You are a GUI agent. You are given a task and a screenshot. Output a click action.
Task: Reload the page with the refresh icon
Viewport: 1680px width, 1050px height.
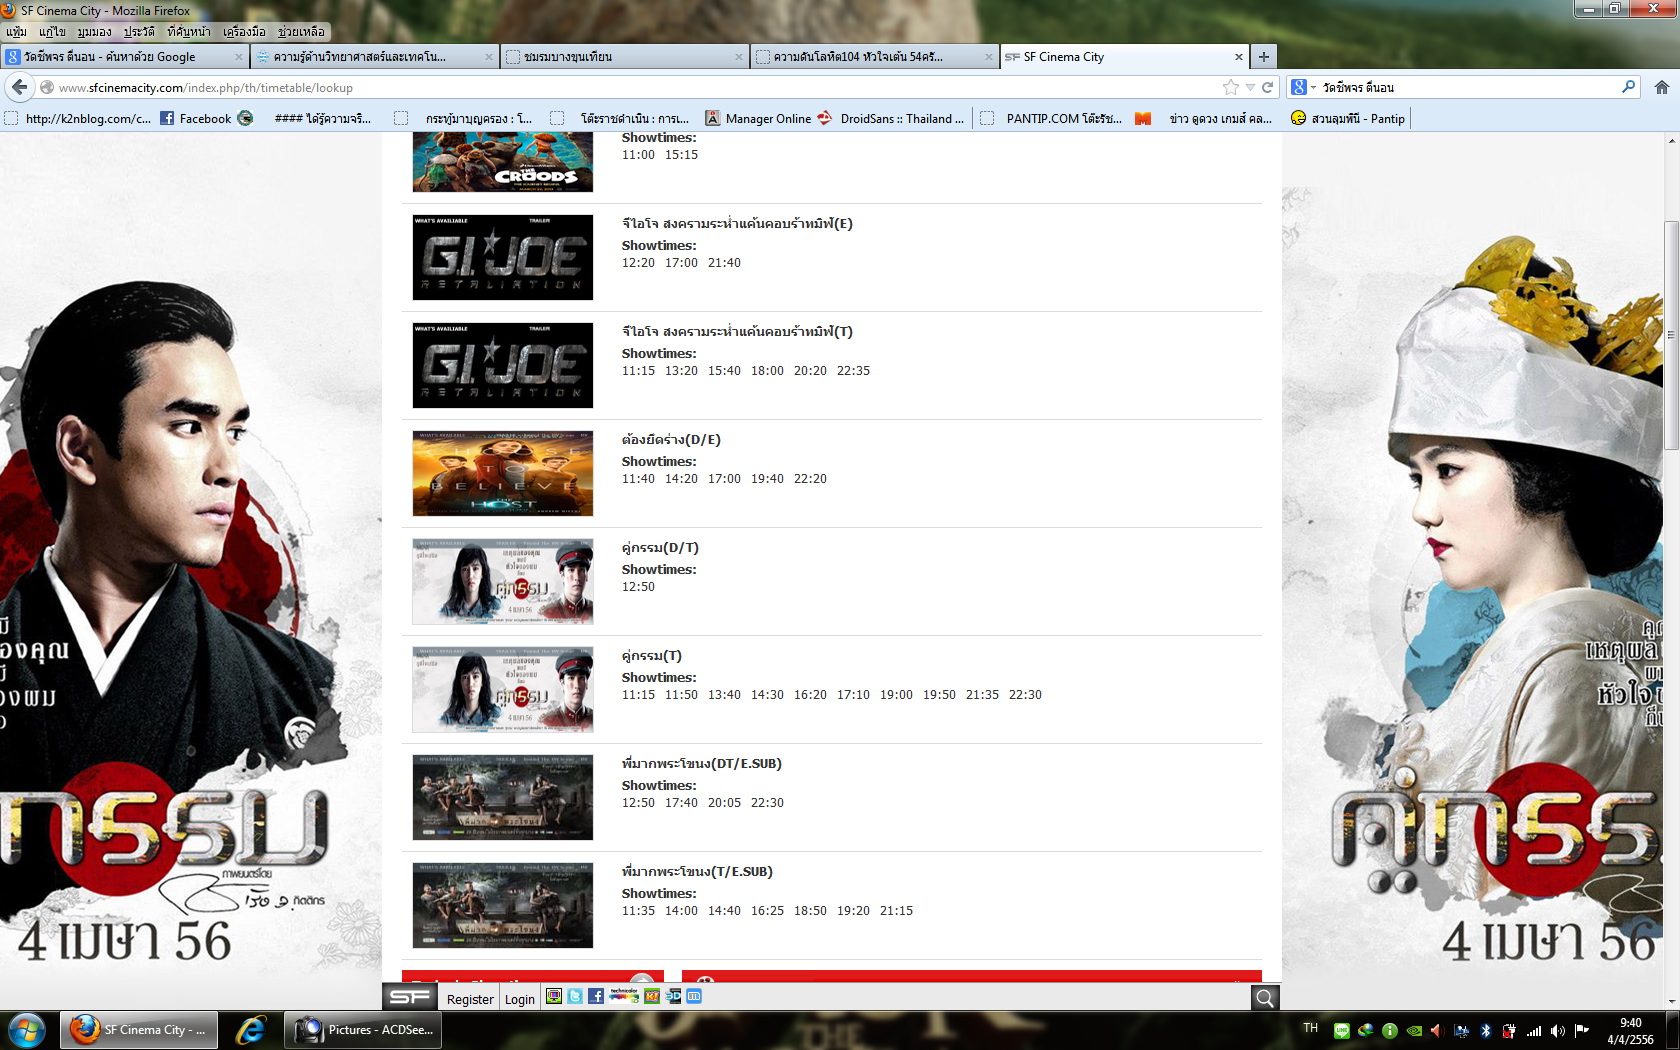coord(1267,87)
